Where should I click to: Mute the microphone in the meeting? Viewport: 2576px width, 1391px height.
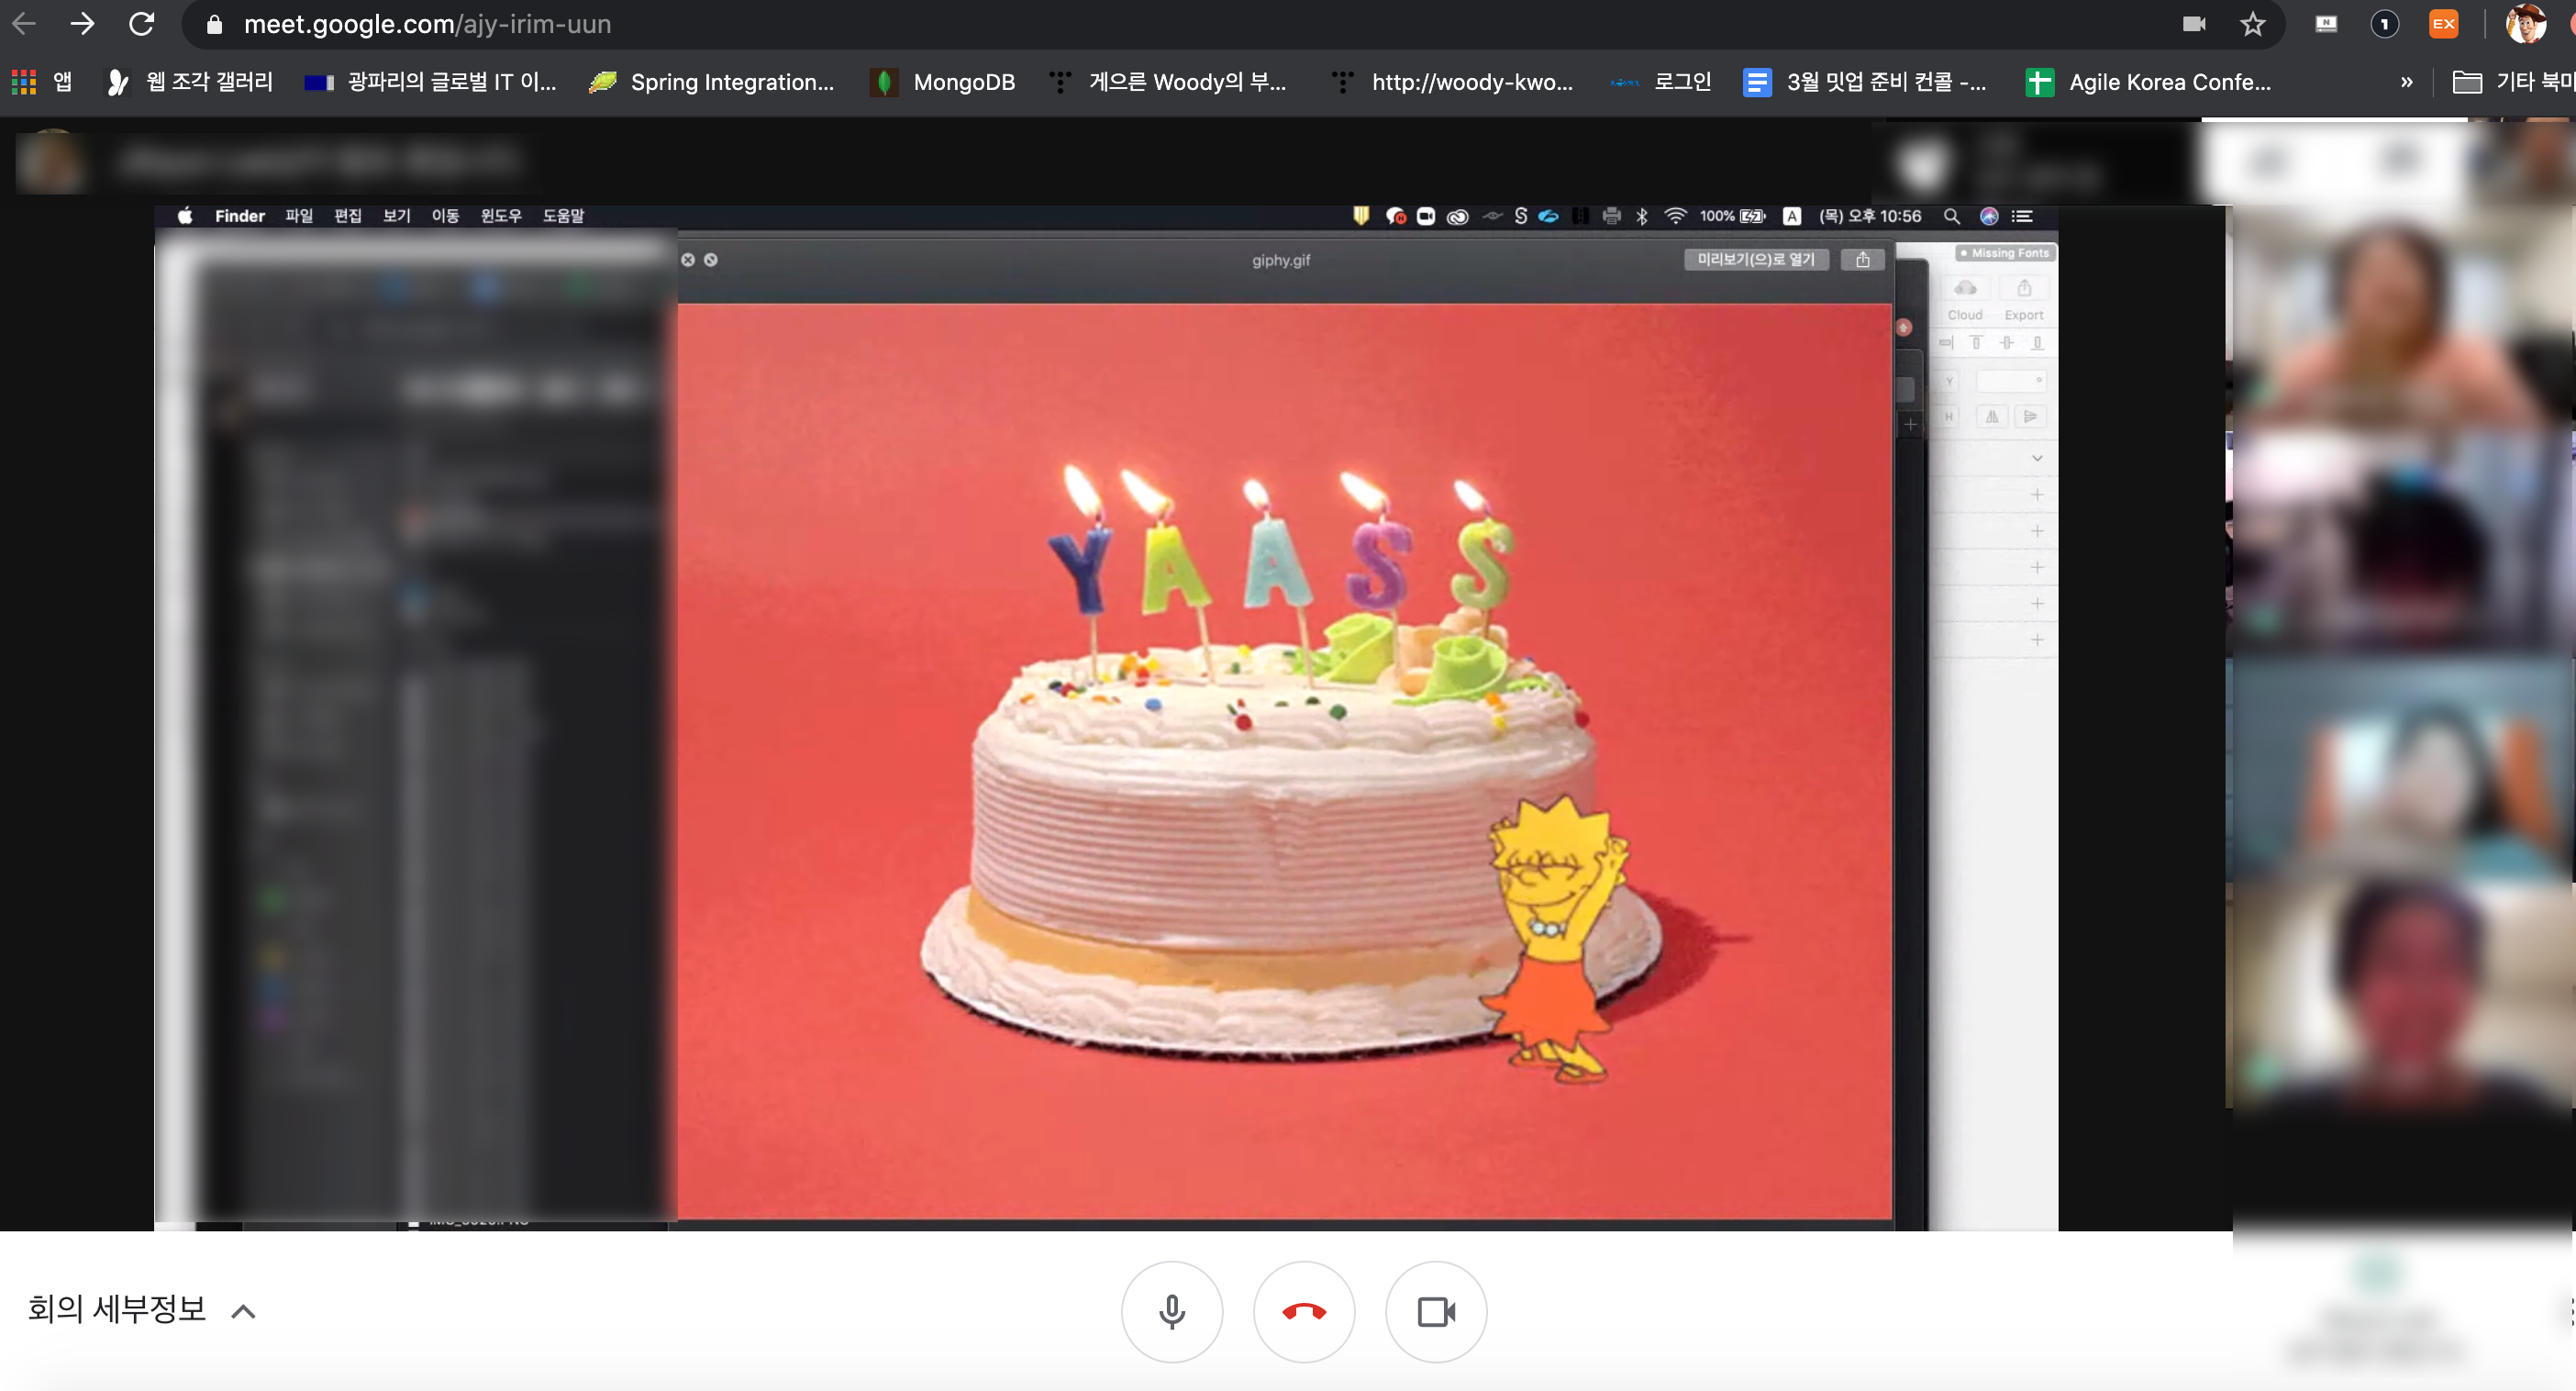1171,1311
